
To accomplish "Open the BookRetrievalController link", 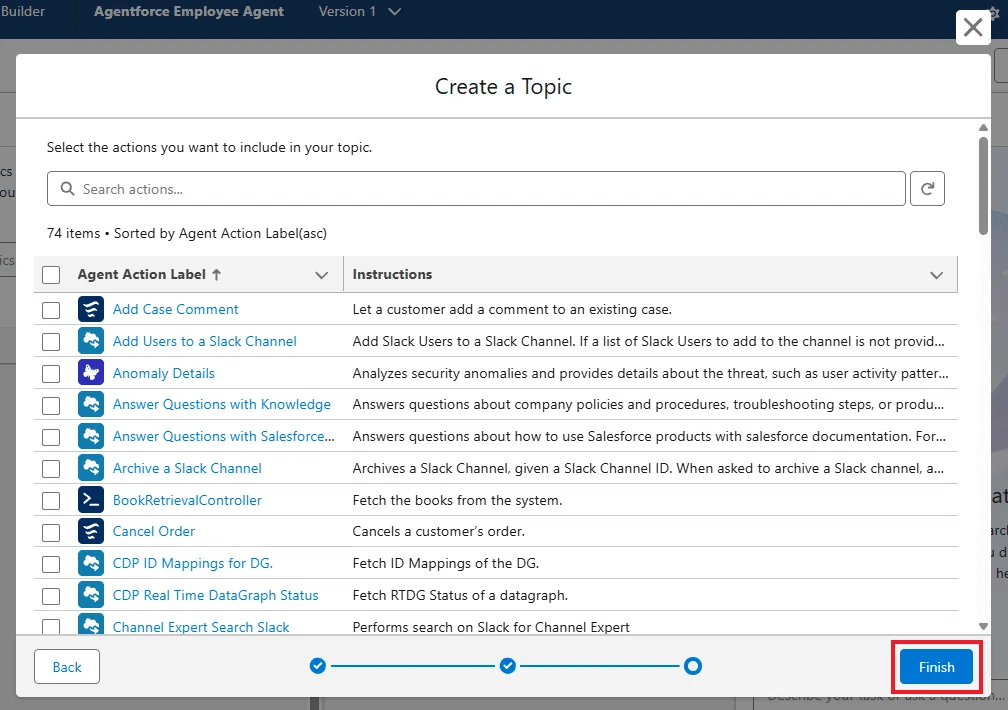I will pos(187,500).
